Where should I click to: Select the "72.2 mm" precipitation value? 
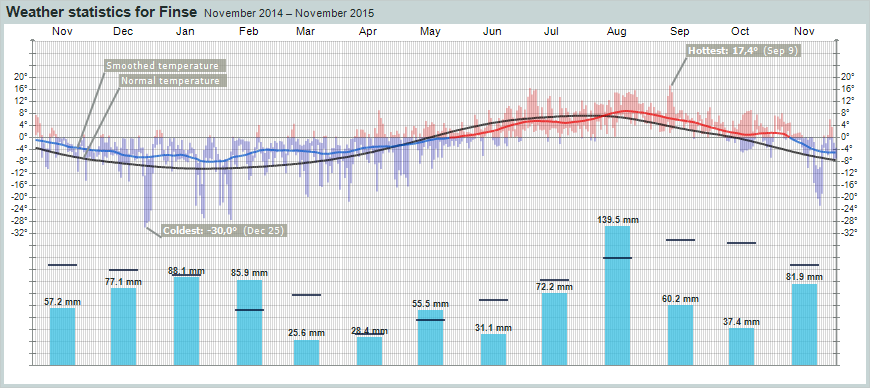click(x=554, y=287)
